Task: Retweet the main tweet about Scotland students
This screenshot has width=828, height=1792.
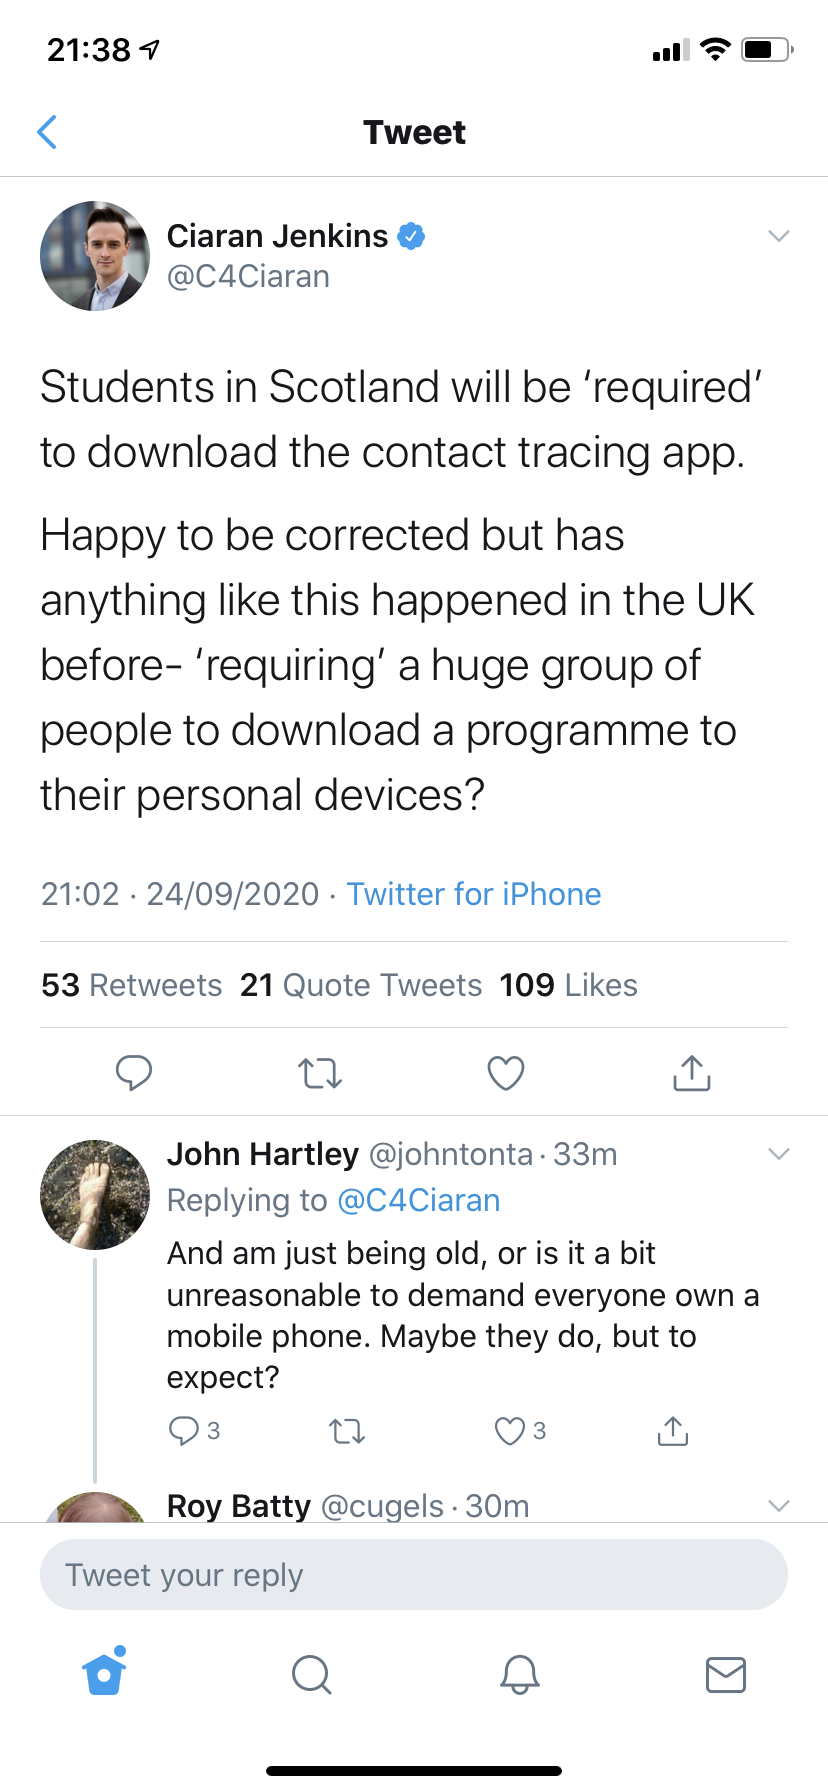Action: [x=320, y=1073]
